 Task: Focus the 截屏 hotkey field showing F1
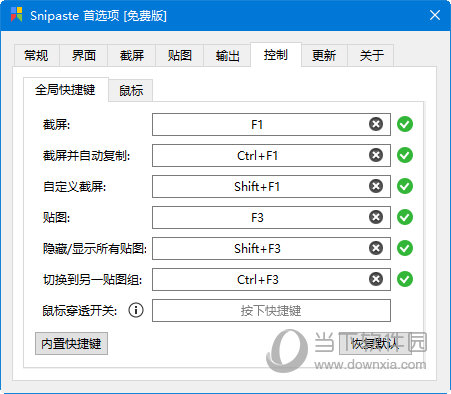(271, 124)
